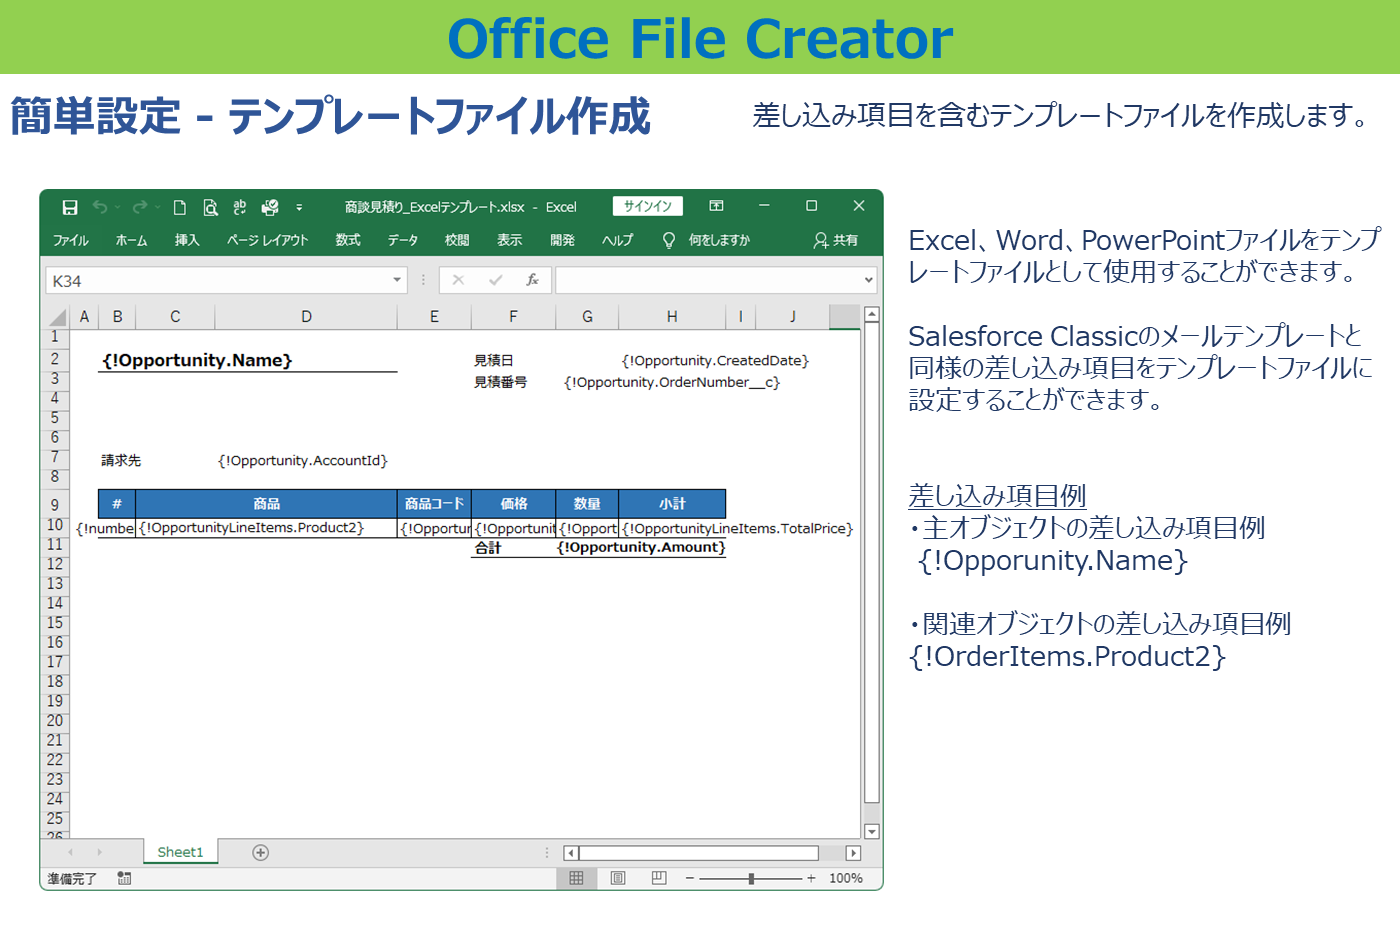Create a new blank workbook via the page icon

point(180,207)
